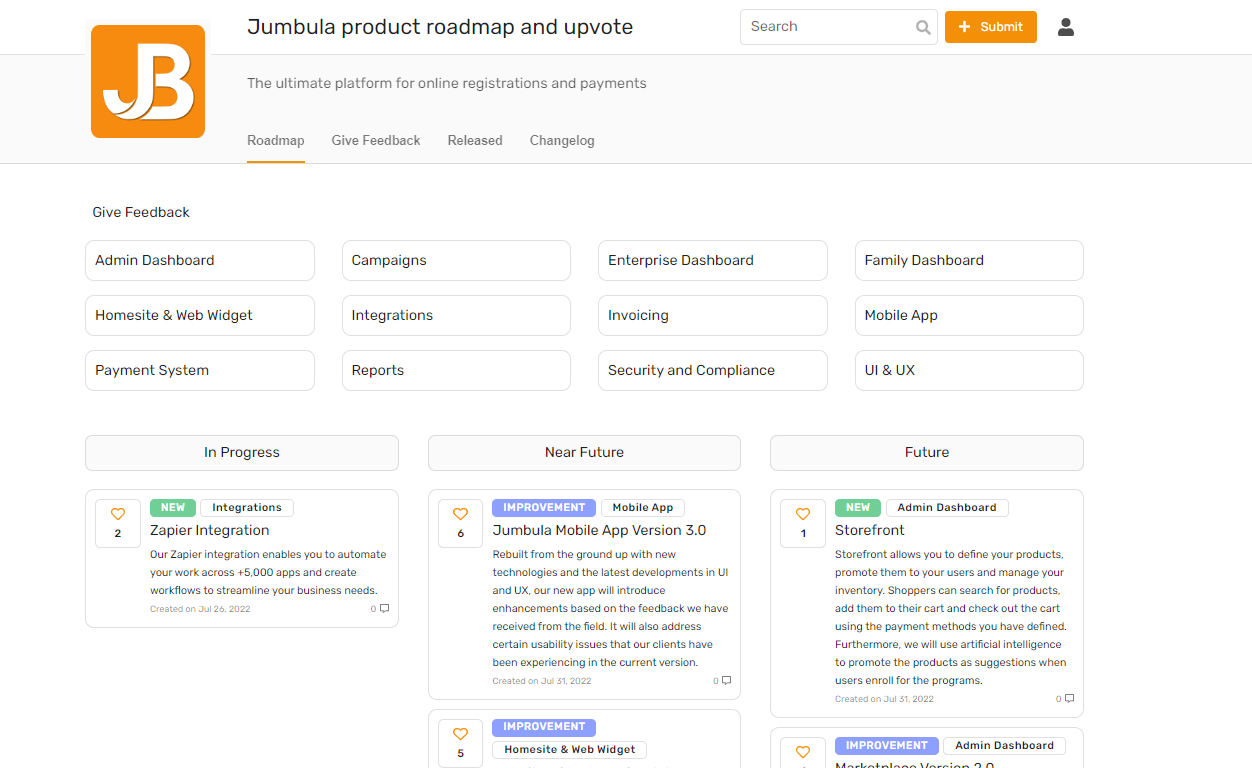Upvote Zapier Integration with heart icon
This screenshot has width=1252, height=768.
point(117,513)
